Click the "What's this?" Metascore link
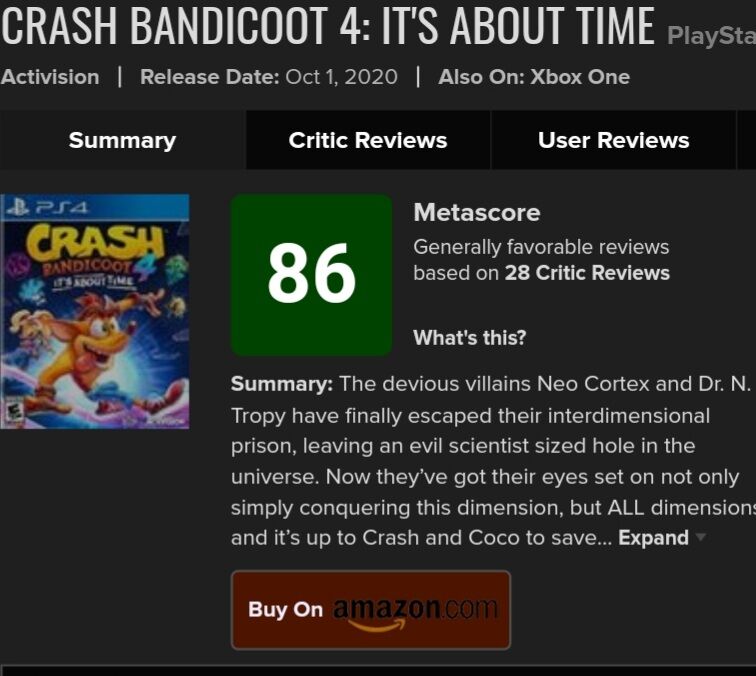The image size is (756, 676). [x=469, y=338]
